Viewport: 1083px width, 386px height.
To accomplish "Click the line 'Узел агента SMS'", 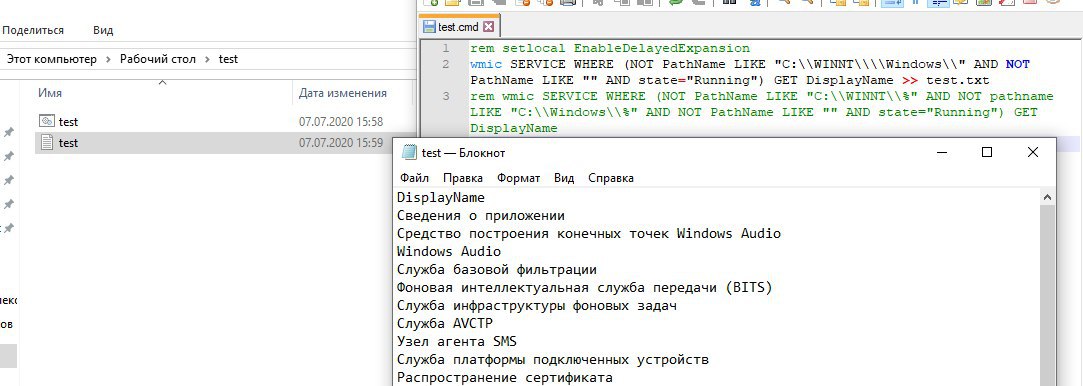I will [x=457, y=341].
